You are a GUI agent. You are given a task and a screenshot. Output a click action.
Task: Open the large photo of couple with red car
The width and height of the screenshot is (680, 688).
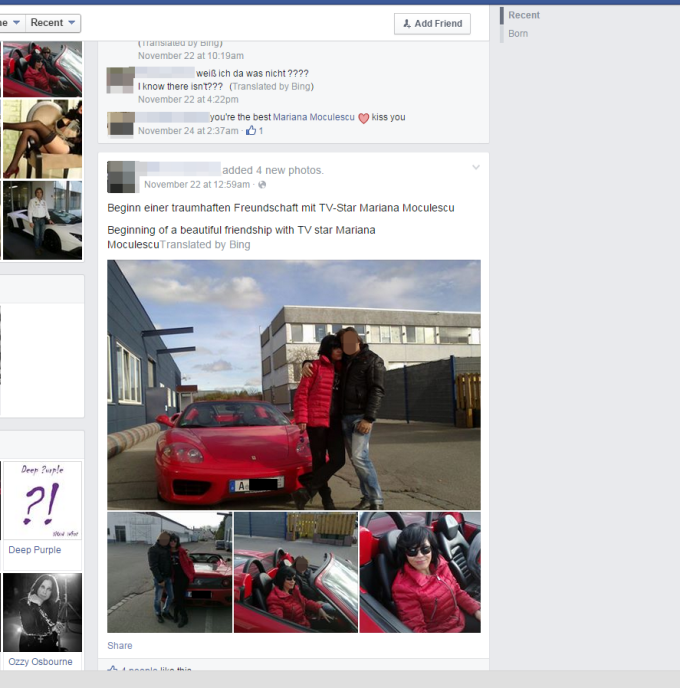pyautogui.click(x=294, y=385)
